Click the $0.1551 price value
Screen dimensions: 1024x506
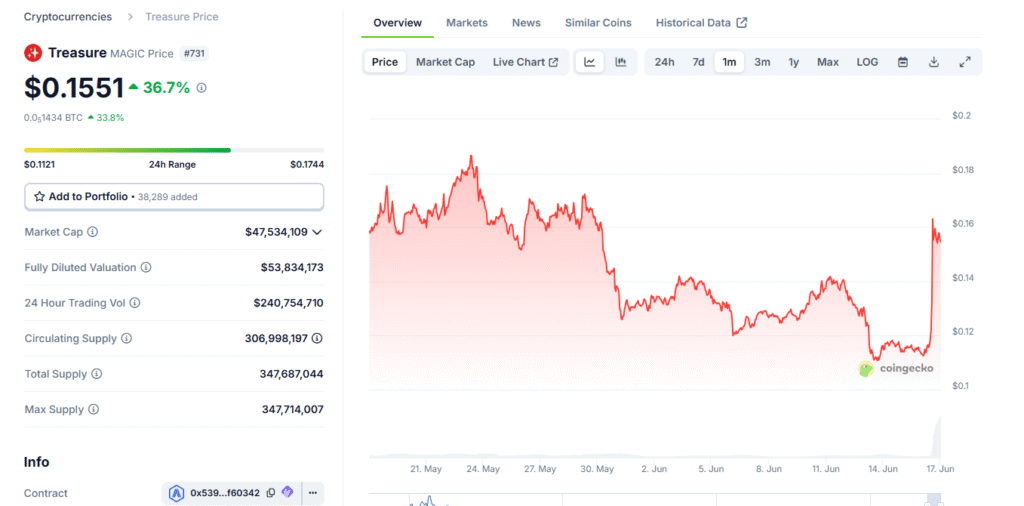click(74, 87)
